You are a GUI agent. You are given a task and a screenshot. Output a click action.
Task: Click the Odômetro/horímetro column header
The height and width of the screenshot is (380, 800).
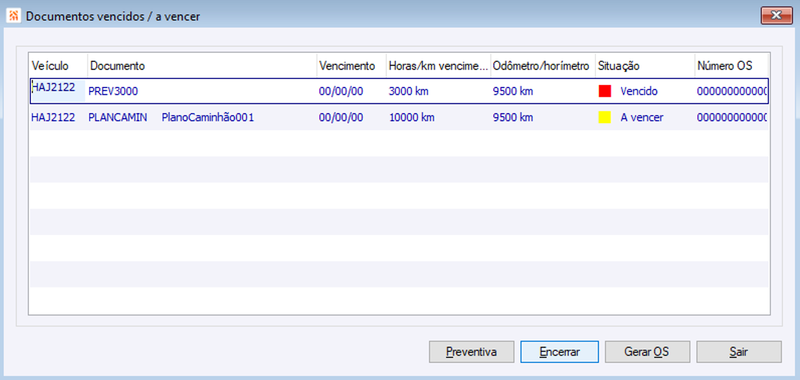[543, 66]
